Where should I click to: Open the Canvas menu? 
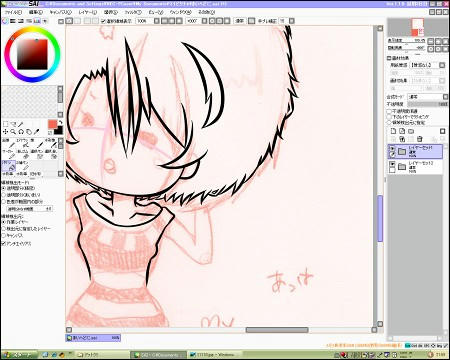pos(61,12)
